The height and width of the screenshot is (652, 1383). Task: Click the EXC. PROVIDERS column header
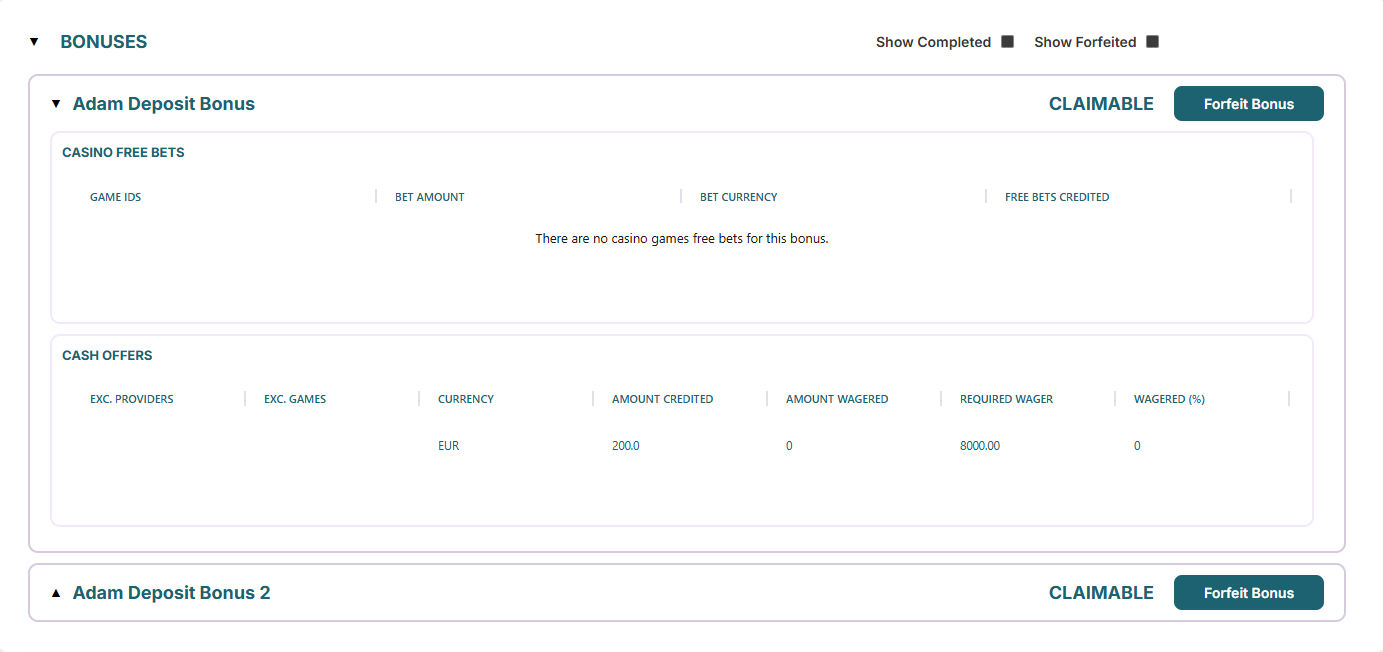click(x=131, y=399)
